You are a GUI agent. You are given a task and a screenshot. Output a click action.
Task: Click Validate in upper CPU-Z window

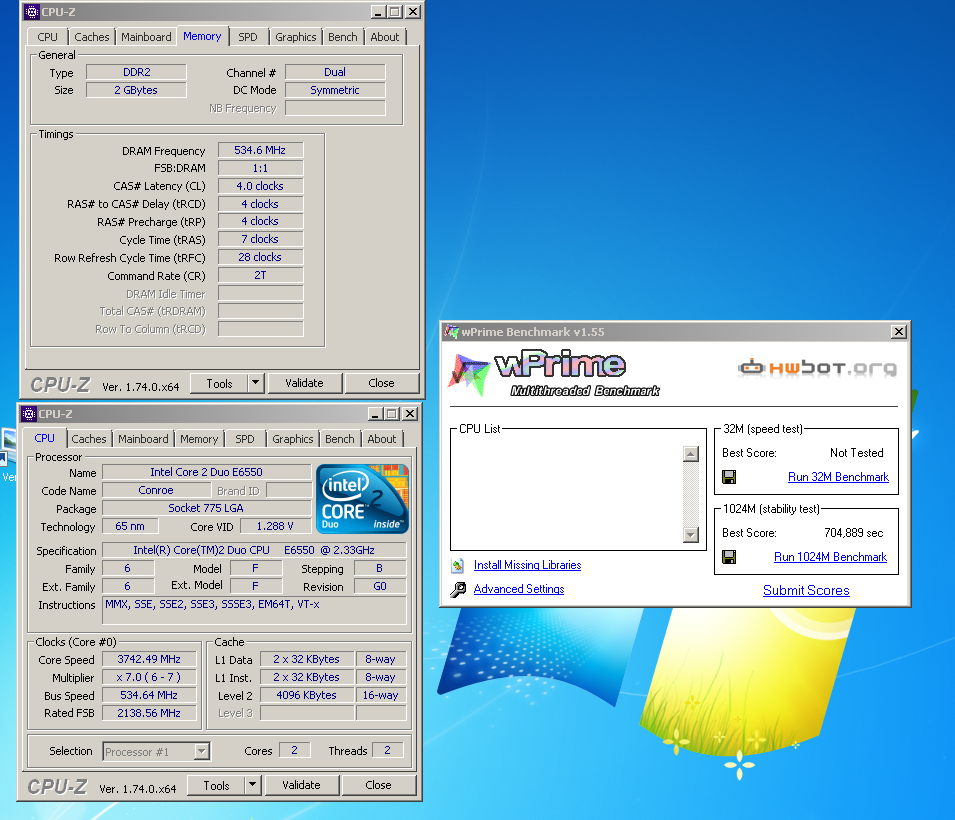click(305, 383)
